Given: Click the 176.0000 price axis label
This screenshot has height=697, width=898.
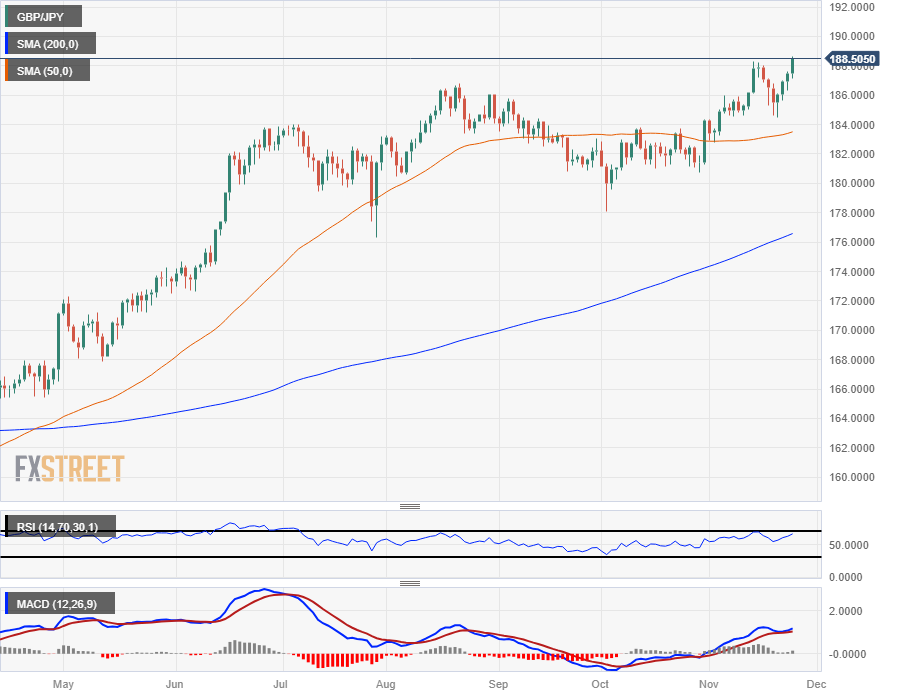Looking at the screenshot, I should pos(852,242).
